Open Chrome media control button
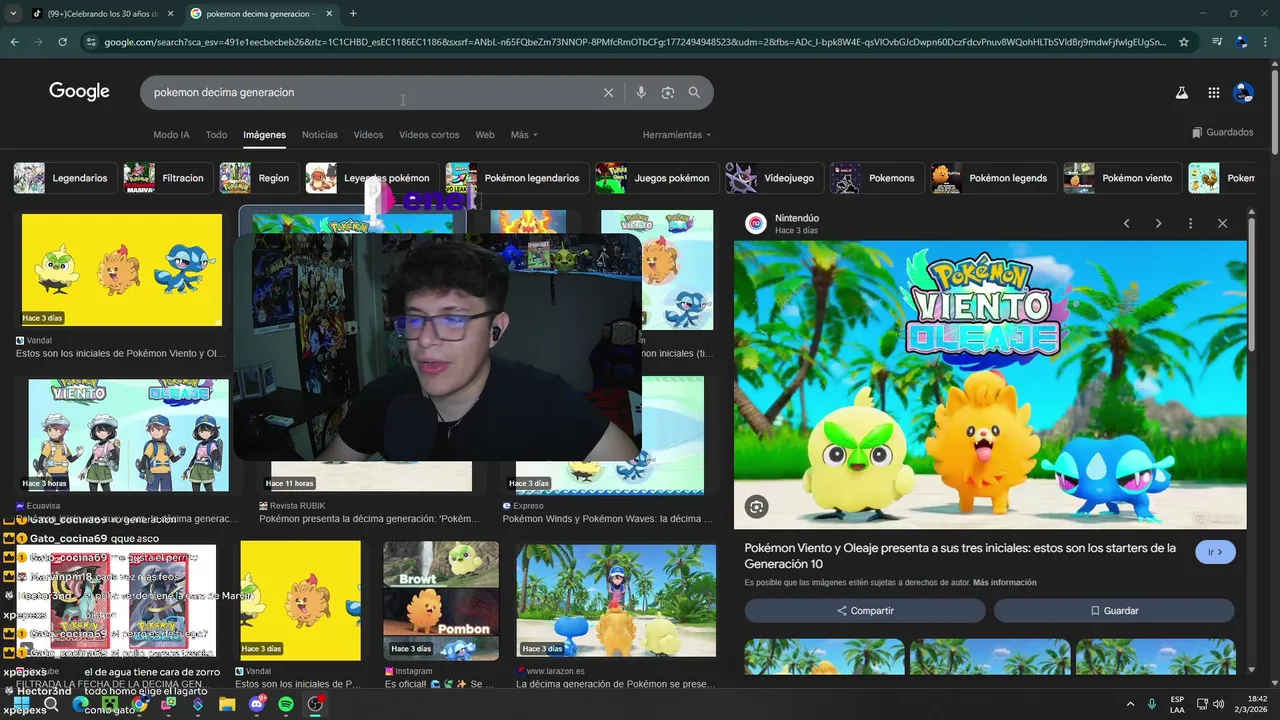The image size is (1280, 720). pyautogui.click(x=1217, y=42)
